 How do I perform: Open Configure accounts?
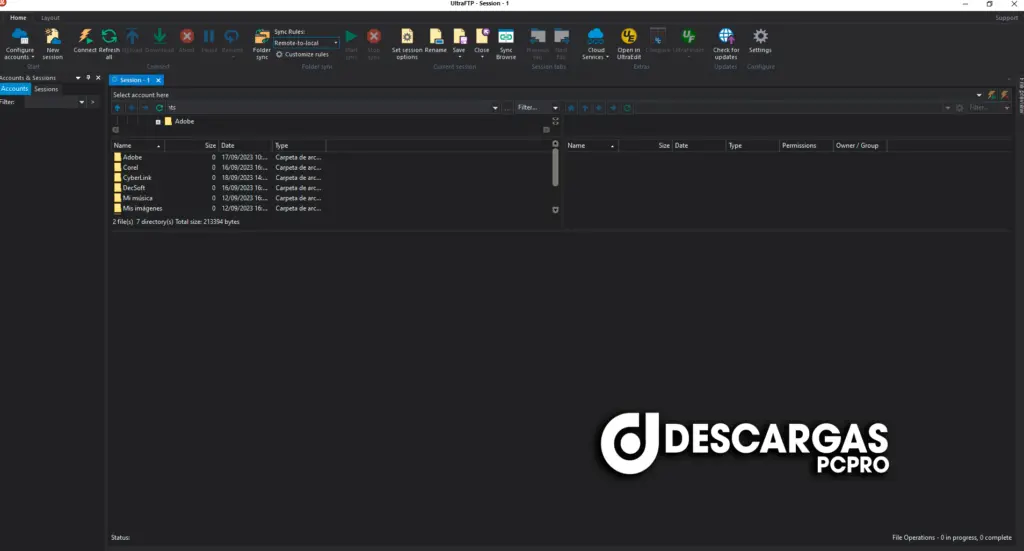tap(20, 44)
